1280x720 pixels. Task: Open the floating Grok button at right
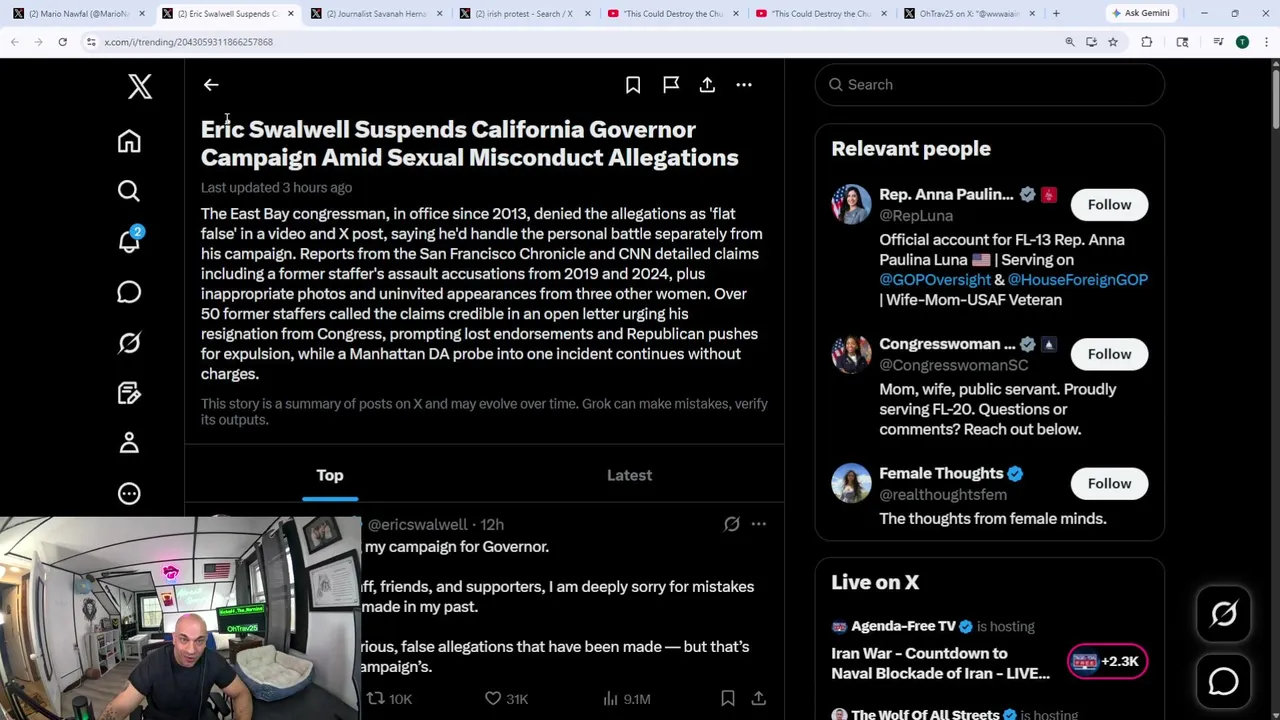pos(1224,614)
